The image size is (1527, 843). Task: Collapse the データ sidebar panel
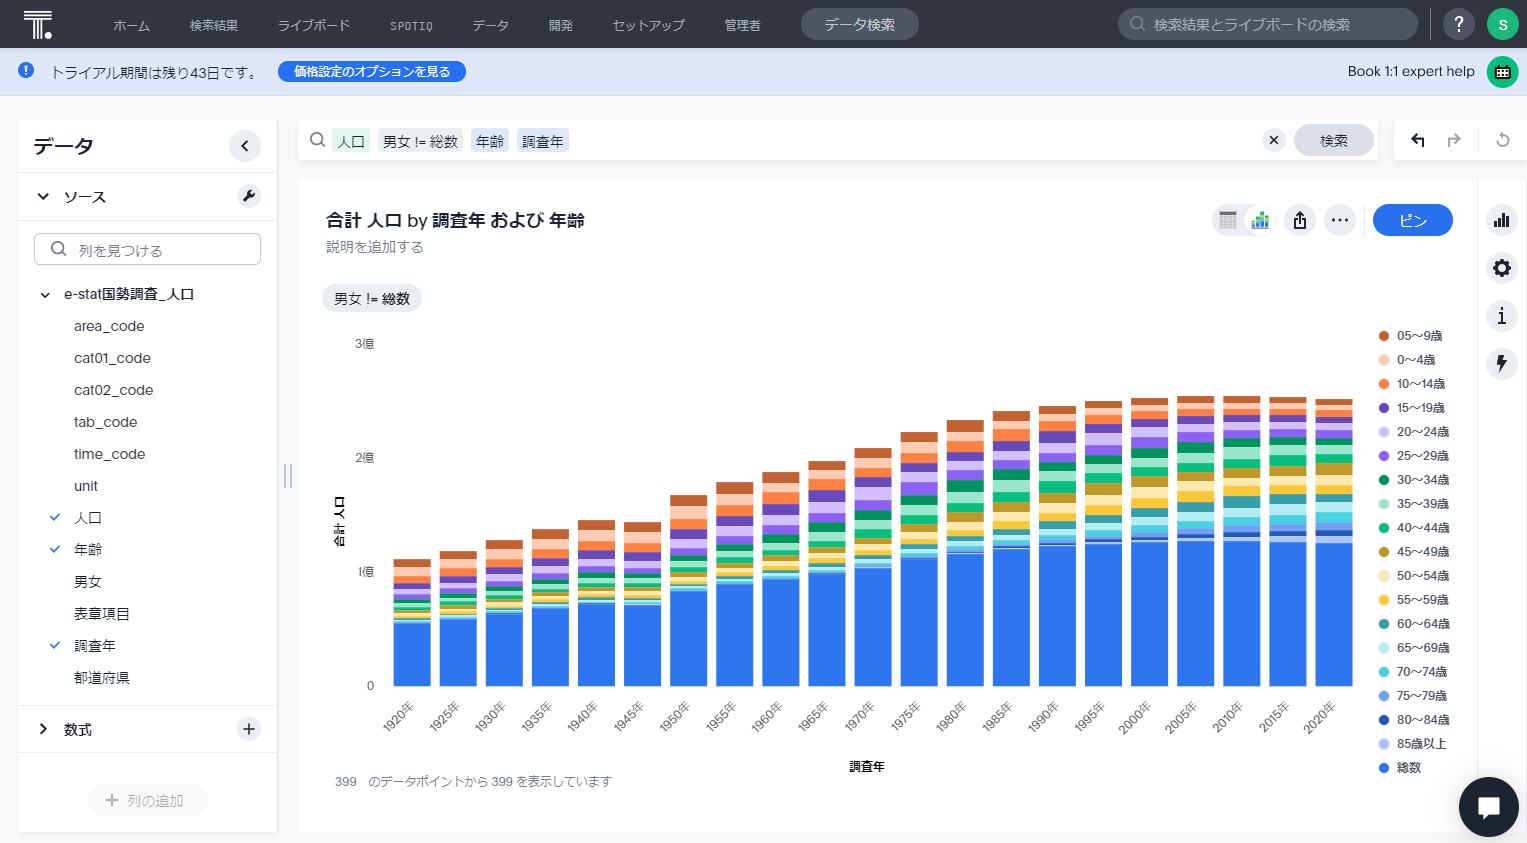coord(245,146)
